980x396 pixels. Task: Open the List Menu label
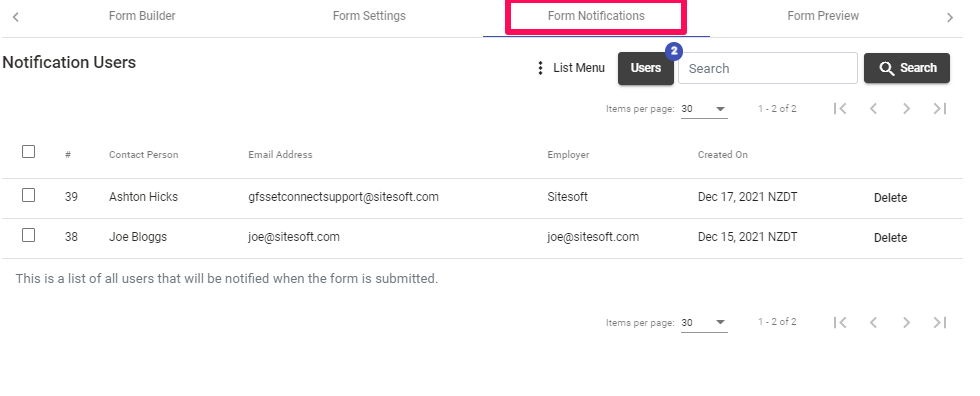(579, 68)
